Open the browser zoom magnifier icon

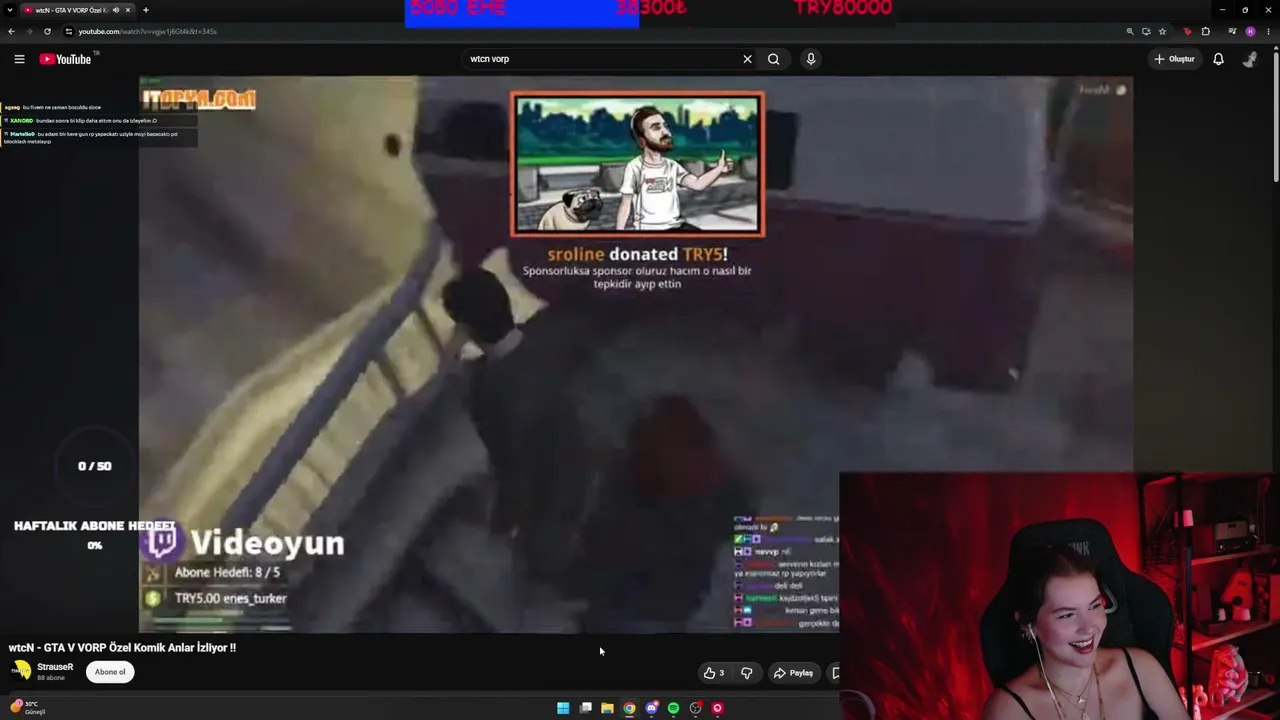1130,31
